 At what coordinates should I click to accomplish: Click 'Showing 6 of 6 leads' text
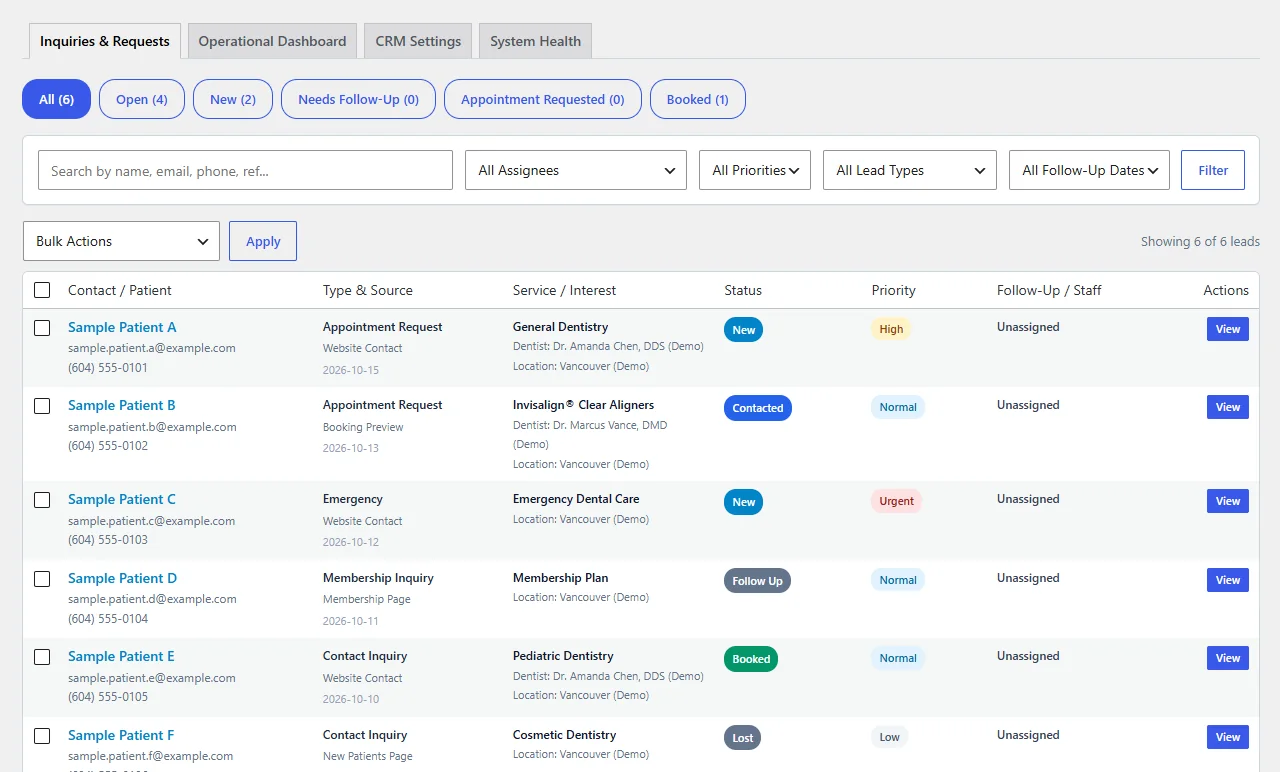pyautogui.click(x=1200, y=241)
